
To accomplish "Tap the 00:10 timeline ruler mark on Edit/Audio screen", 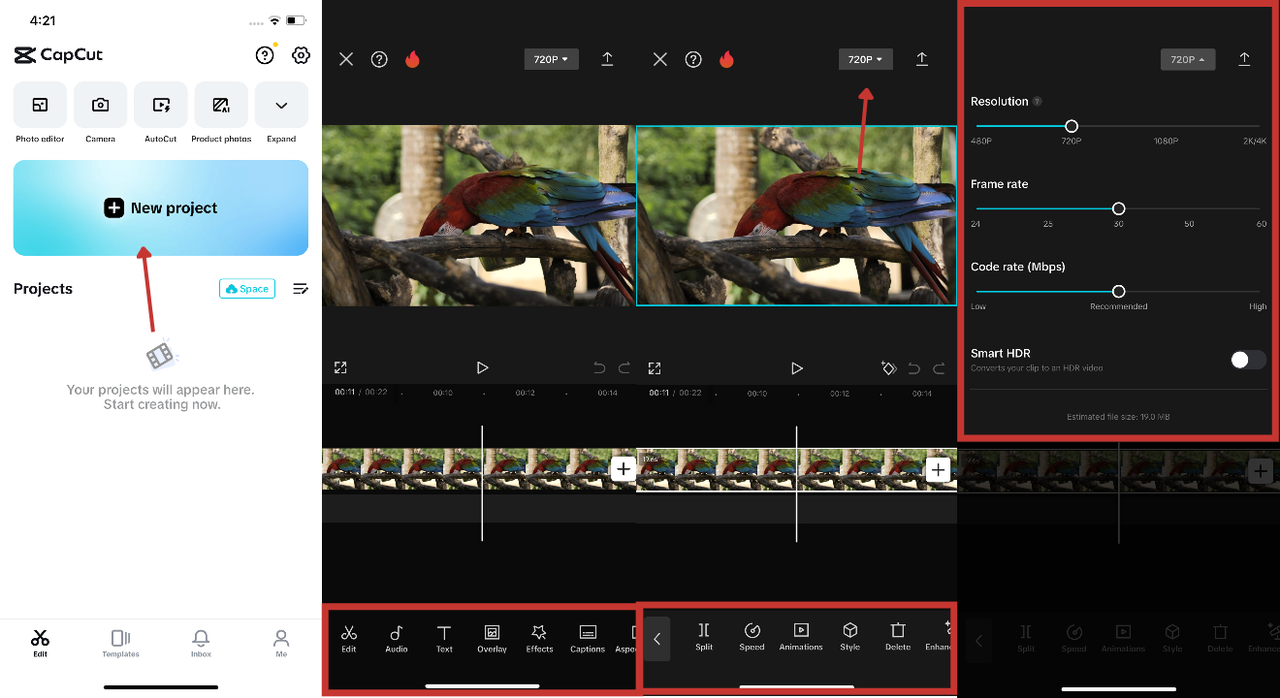I will (x=442, y=393).
